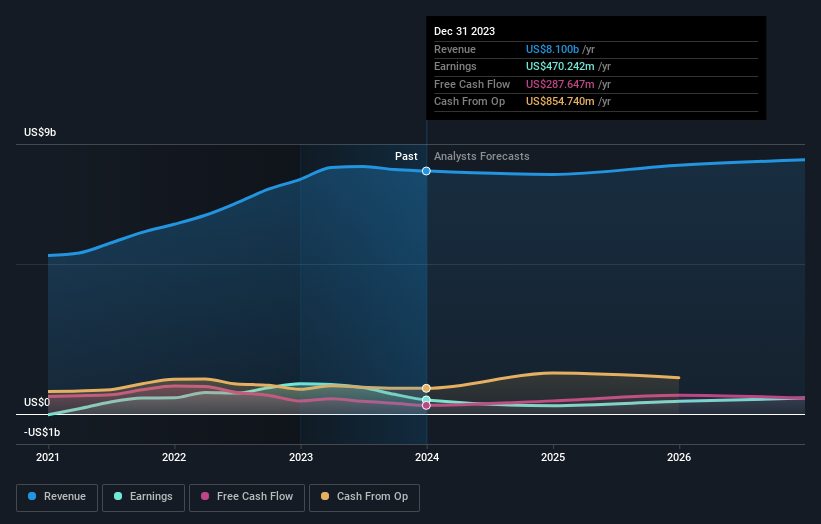Click the teal Earnings legend dot
821x524 pixels.
[118, 496]
